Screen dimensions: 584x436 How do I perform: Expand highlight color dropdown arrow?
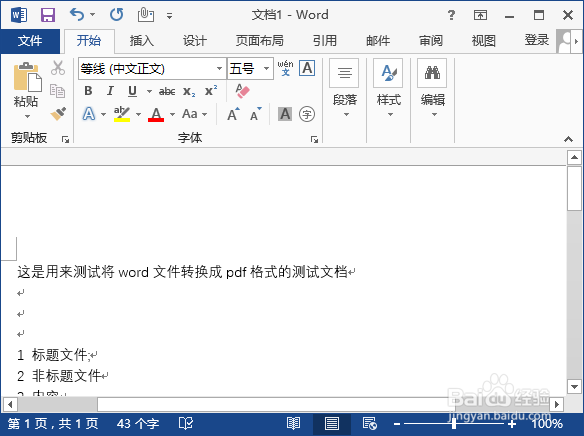(x=138, y=114)
